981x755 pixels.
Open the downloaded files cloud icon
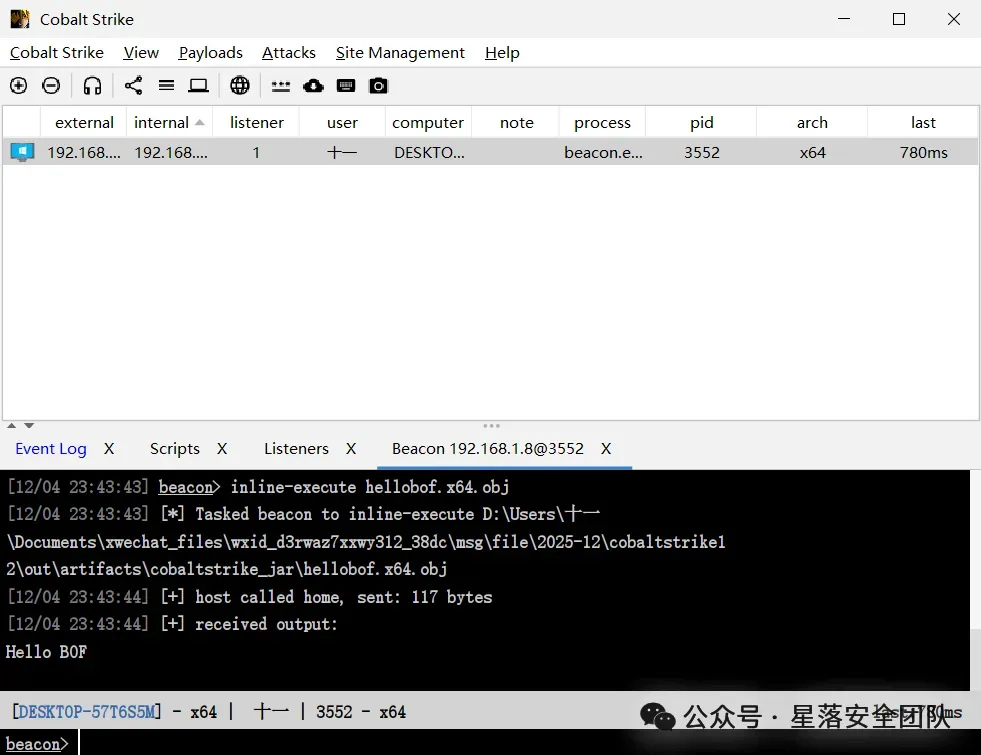(x=313, y=86)
